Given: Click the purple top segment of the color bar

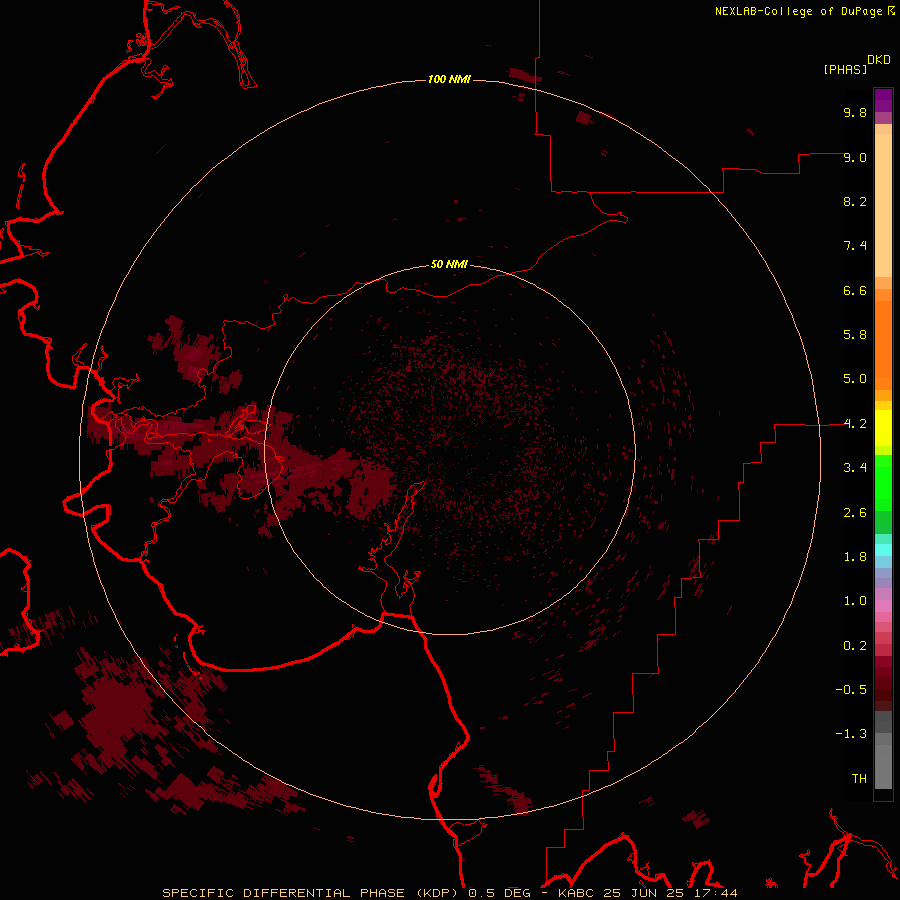Looking at the screenshot, I should click(x=883, y=100).
